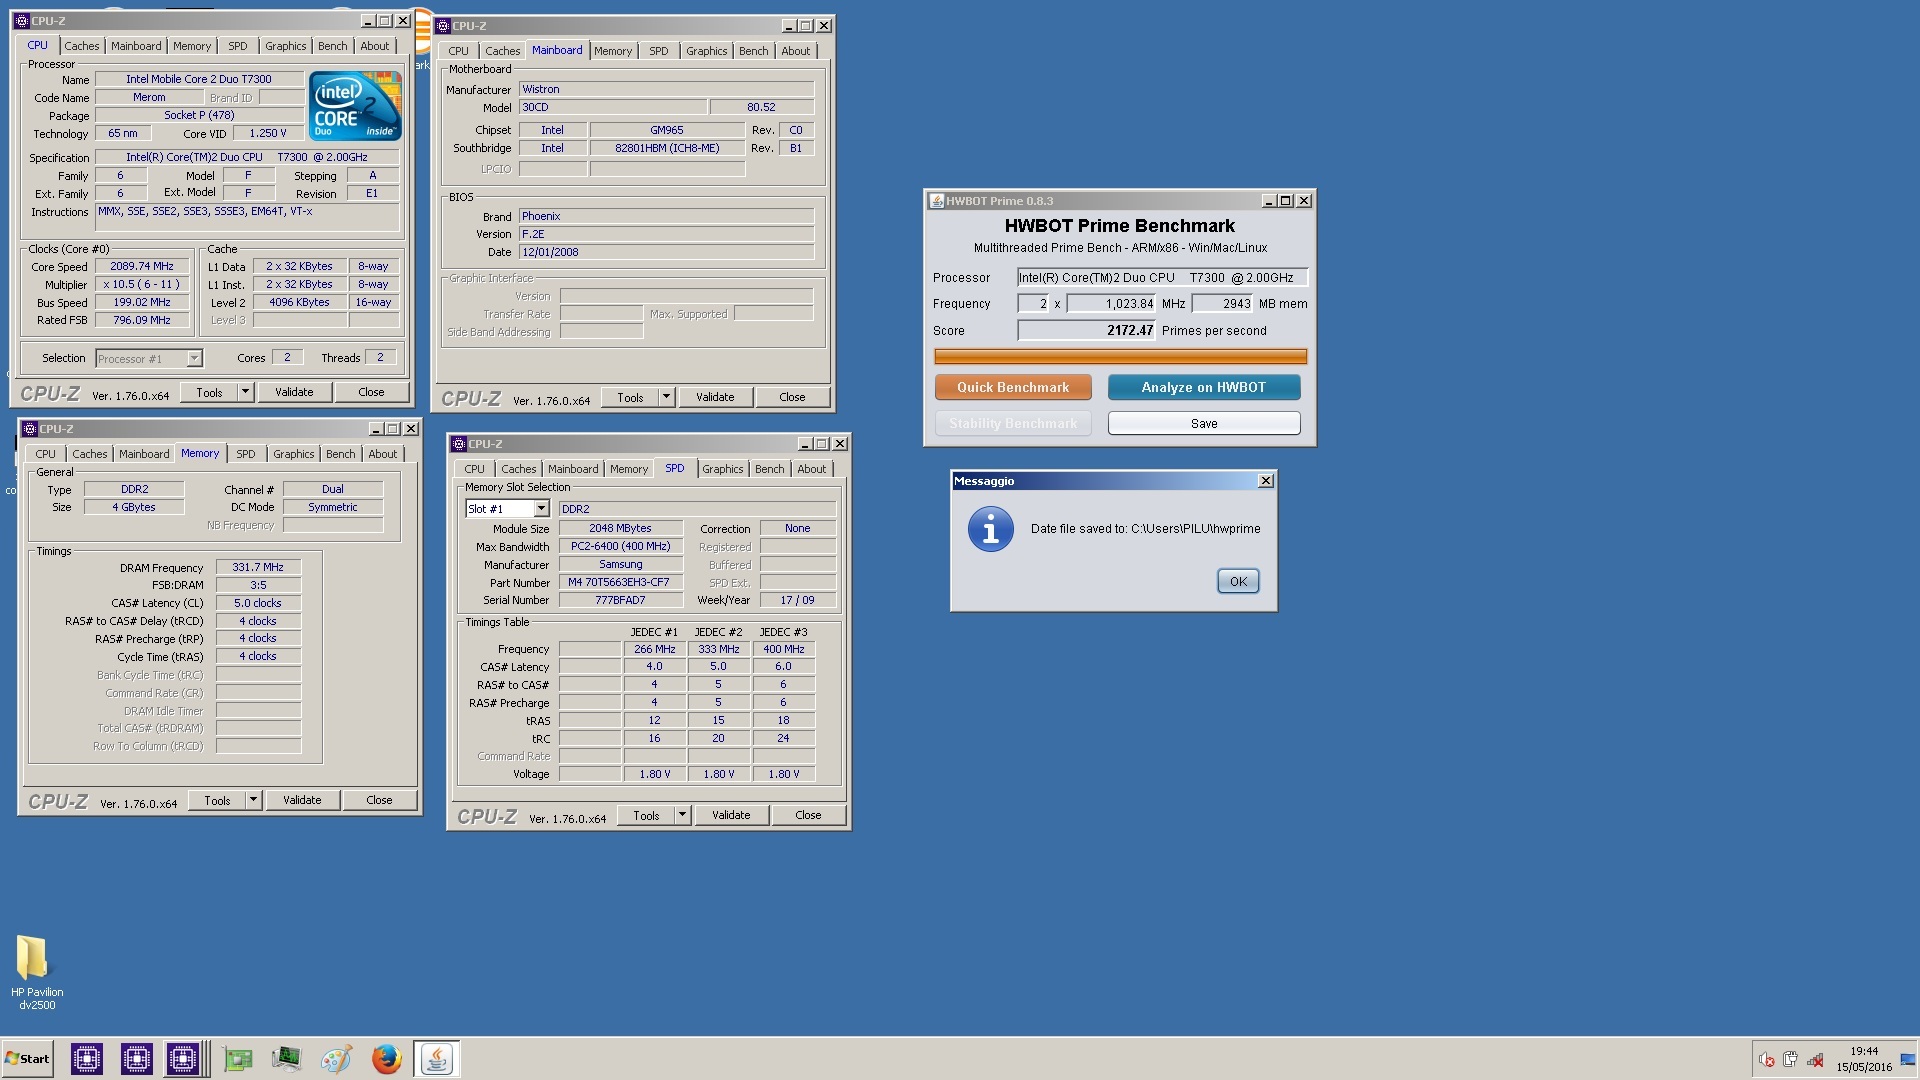Switch to Bench tab in CPU window
This screenshot has width=1920, height=1080.
click(x=333, y=46)
